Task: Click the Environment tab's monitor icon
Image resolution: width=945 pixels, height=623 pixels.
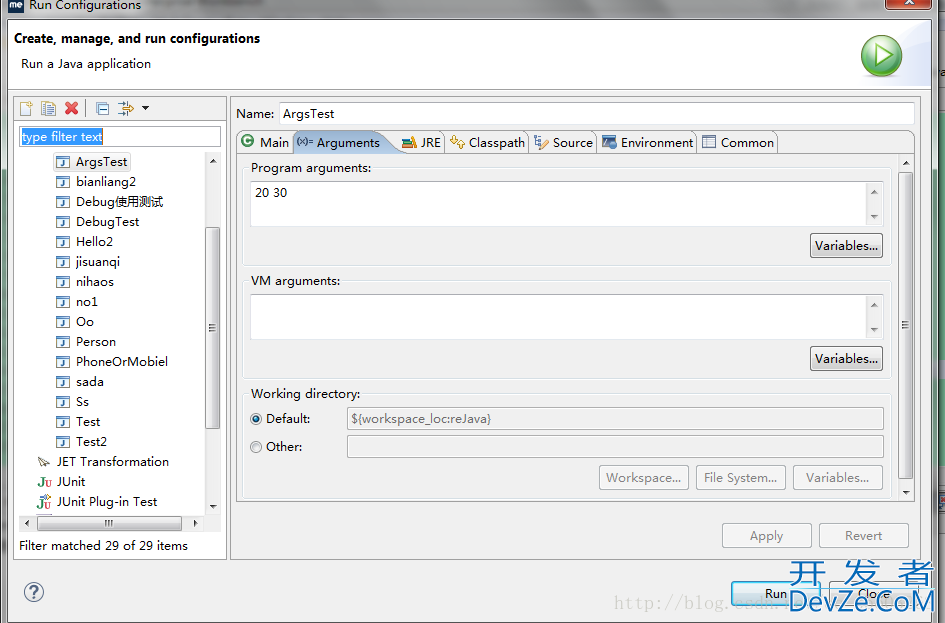Action: pyautogui.click(x=609, y=142)
